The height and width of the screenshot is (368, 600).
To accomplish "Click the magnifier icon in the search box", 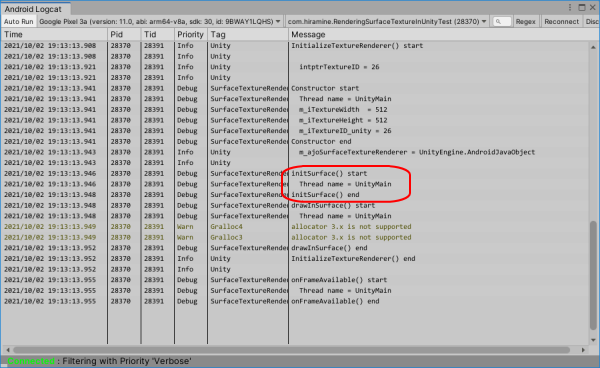I will pyautogui.click(x=498, y=22).
